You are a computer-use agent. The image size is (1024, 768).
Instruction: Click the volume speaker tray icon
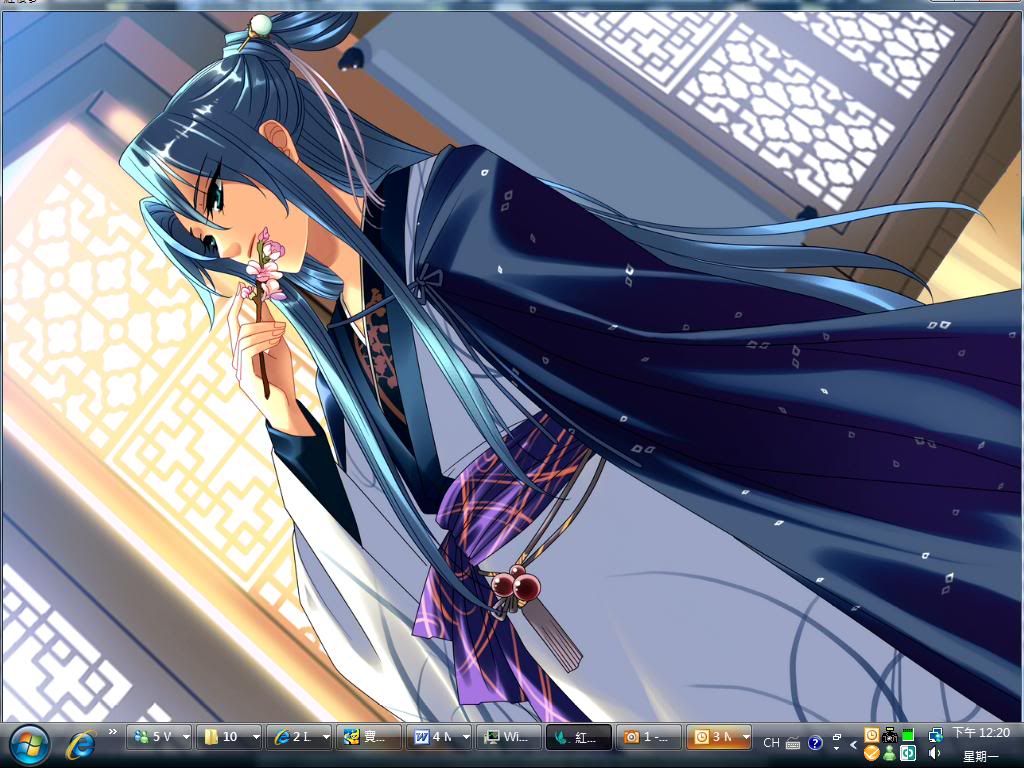(x=936, y=753)
